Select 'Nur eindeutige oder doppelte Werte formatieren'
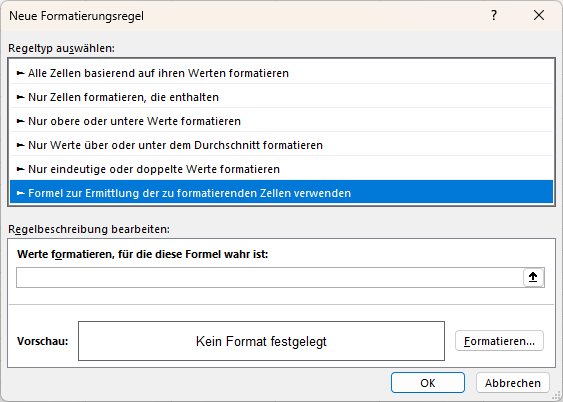Viewport: 563px width, 402px height. pos(282,169)
